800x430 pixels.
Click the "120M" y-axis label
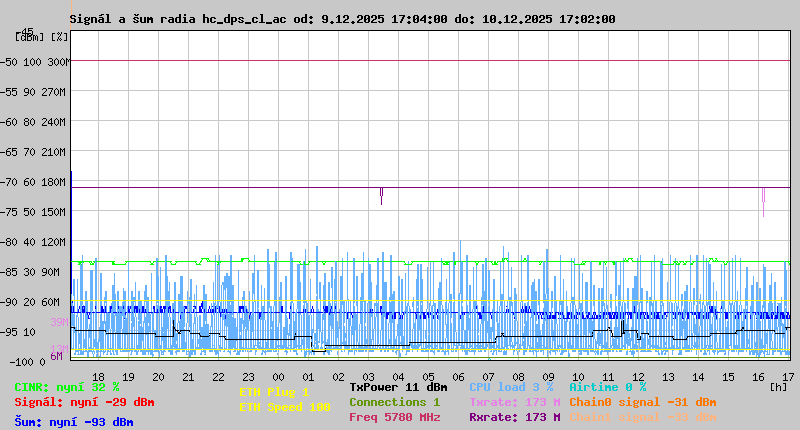click(56, 242)
